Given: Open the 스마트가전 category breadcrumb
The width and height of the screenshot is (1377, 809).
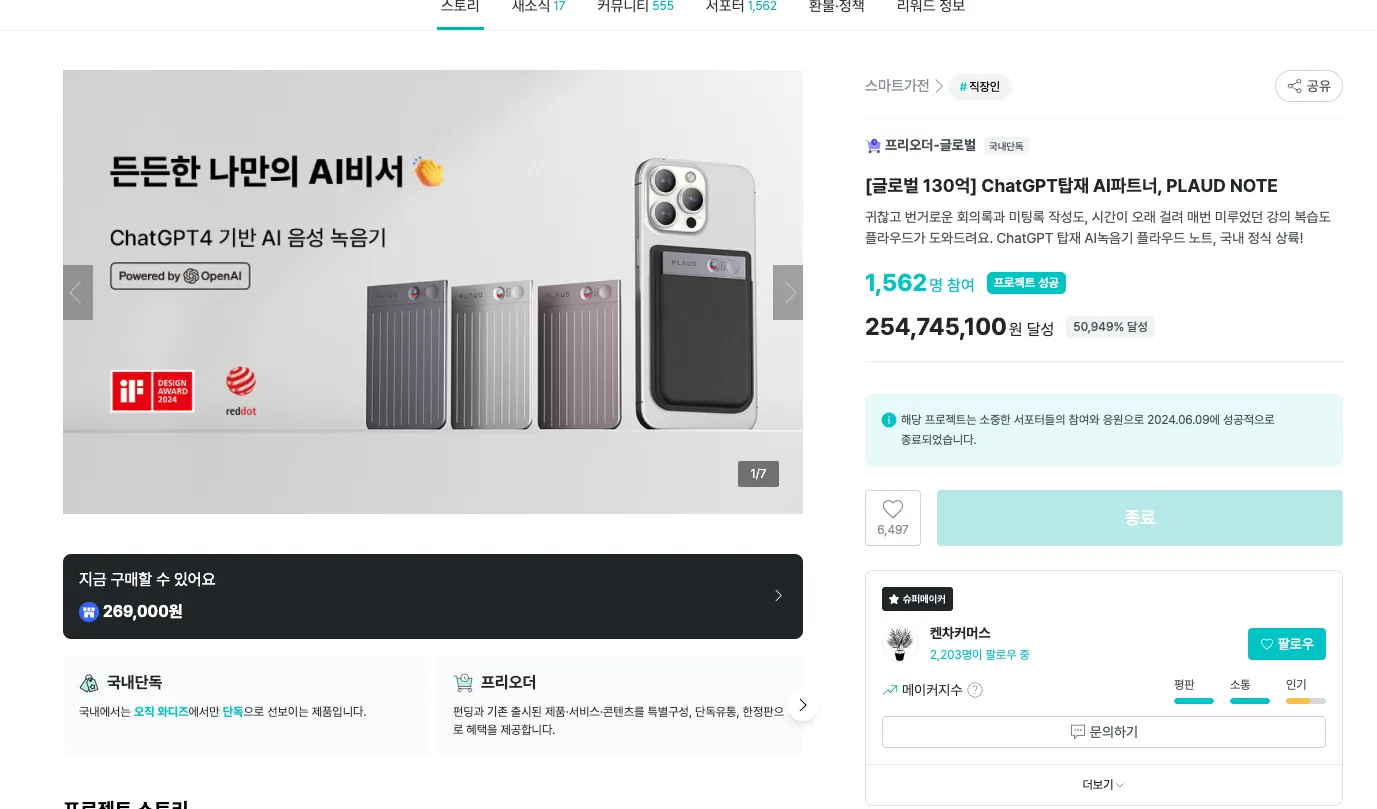Looking at the screenshot, I should point(896,85).
